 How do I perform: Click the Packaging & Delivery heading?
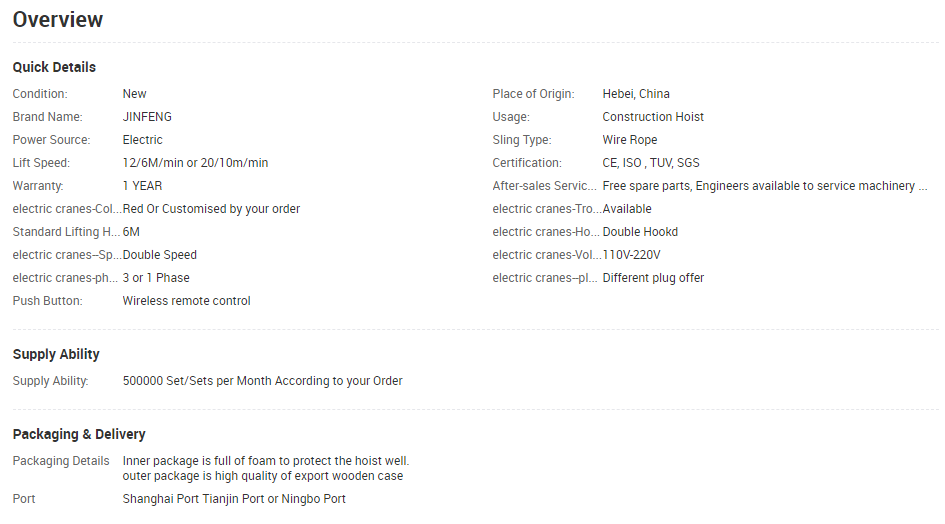(x=79, y=434)
